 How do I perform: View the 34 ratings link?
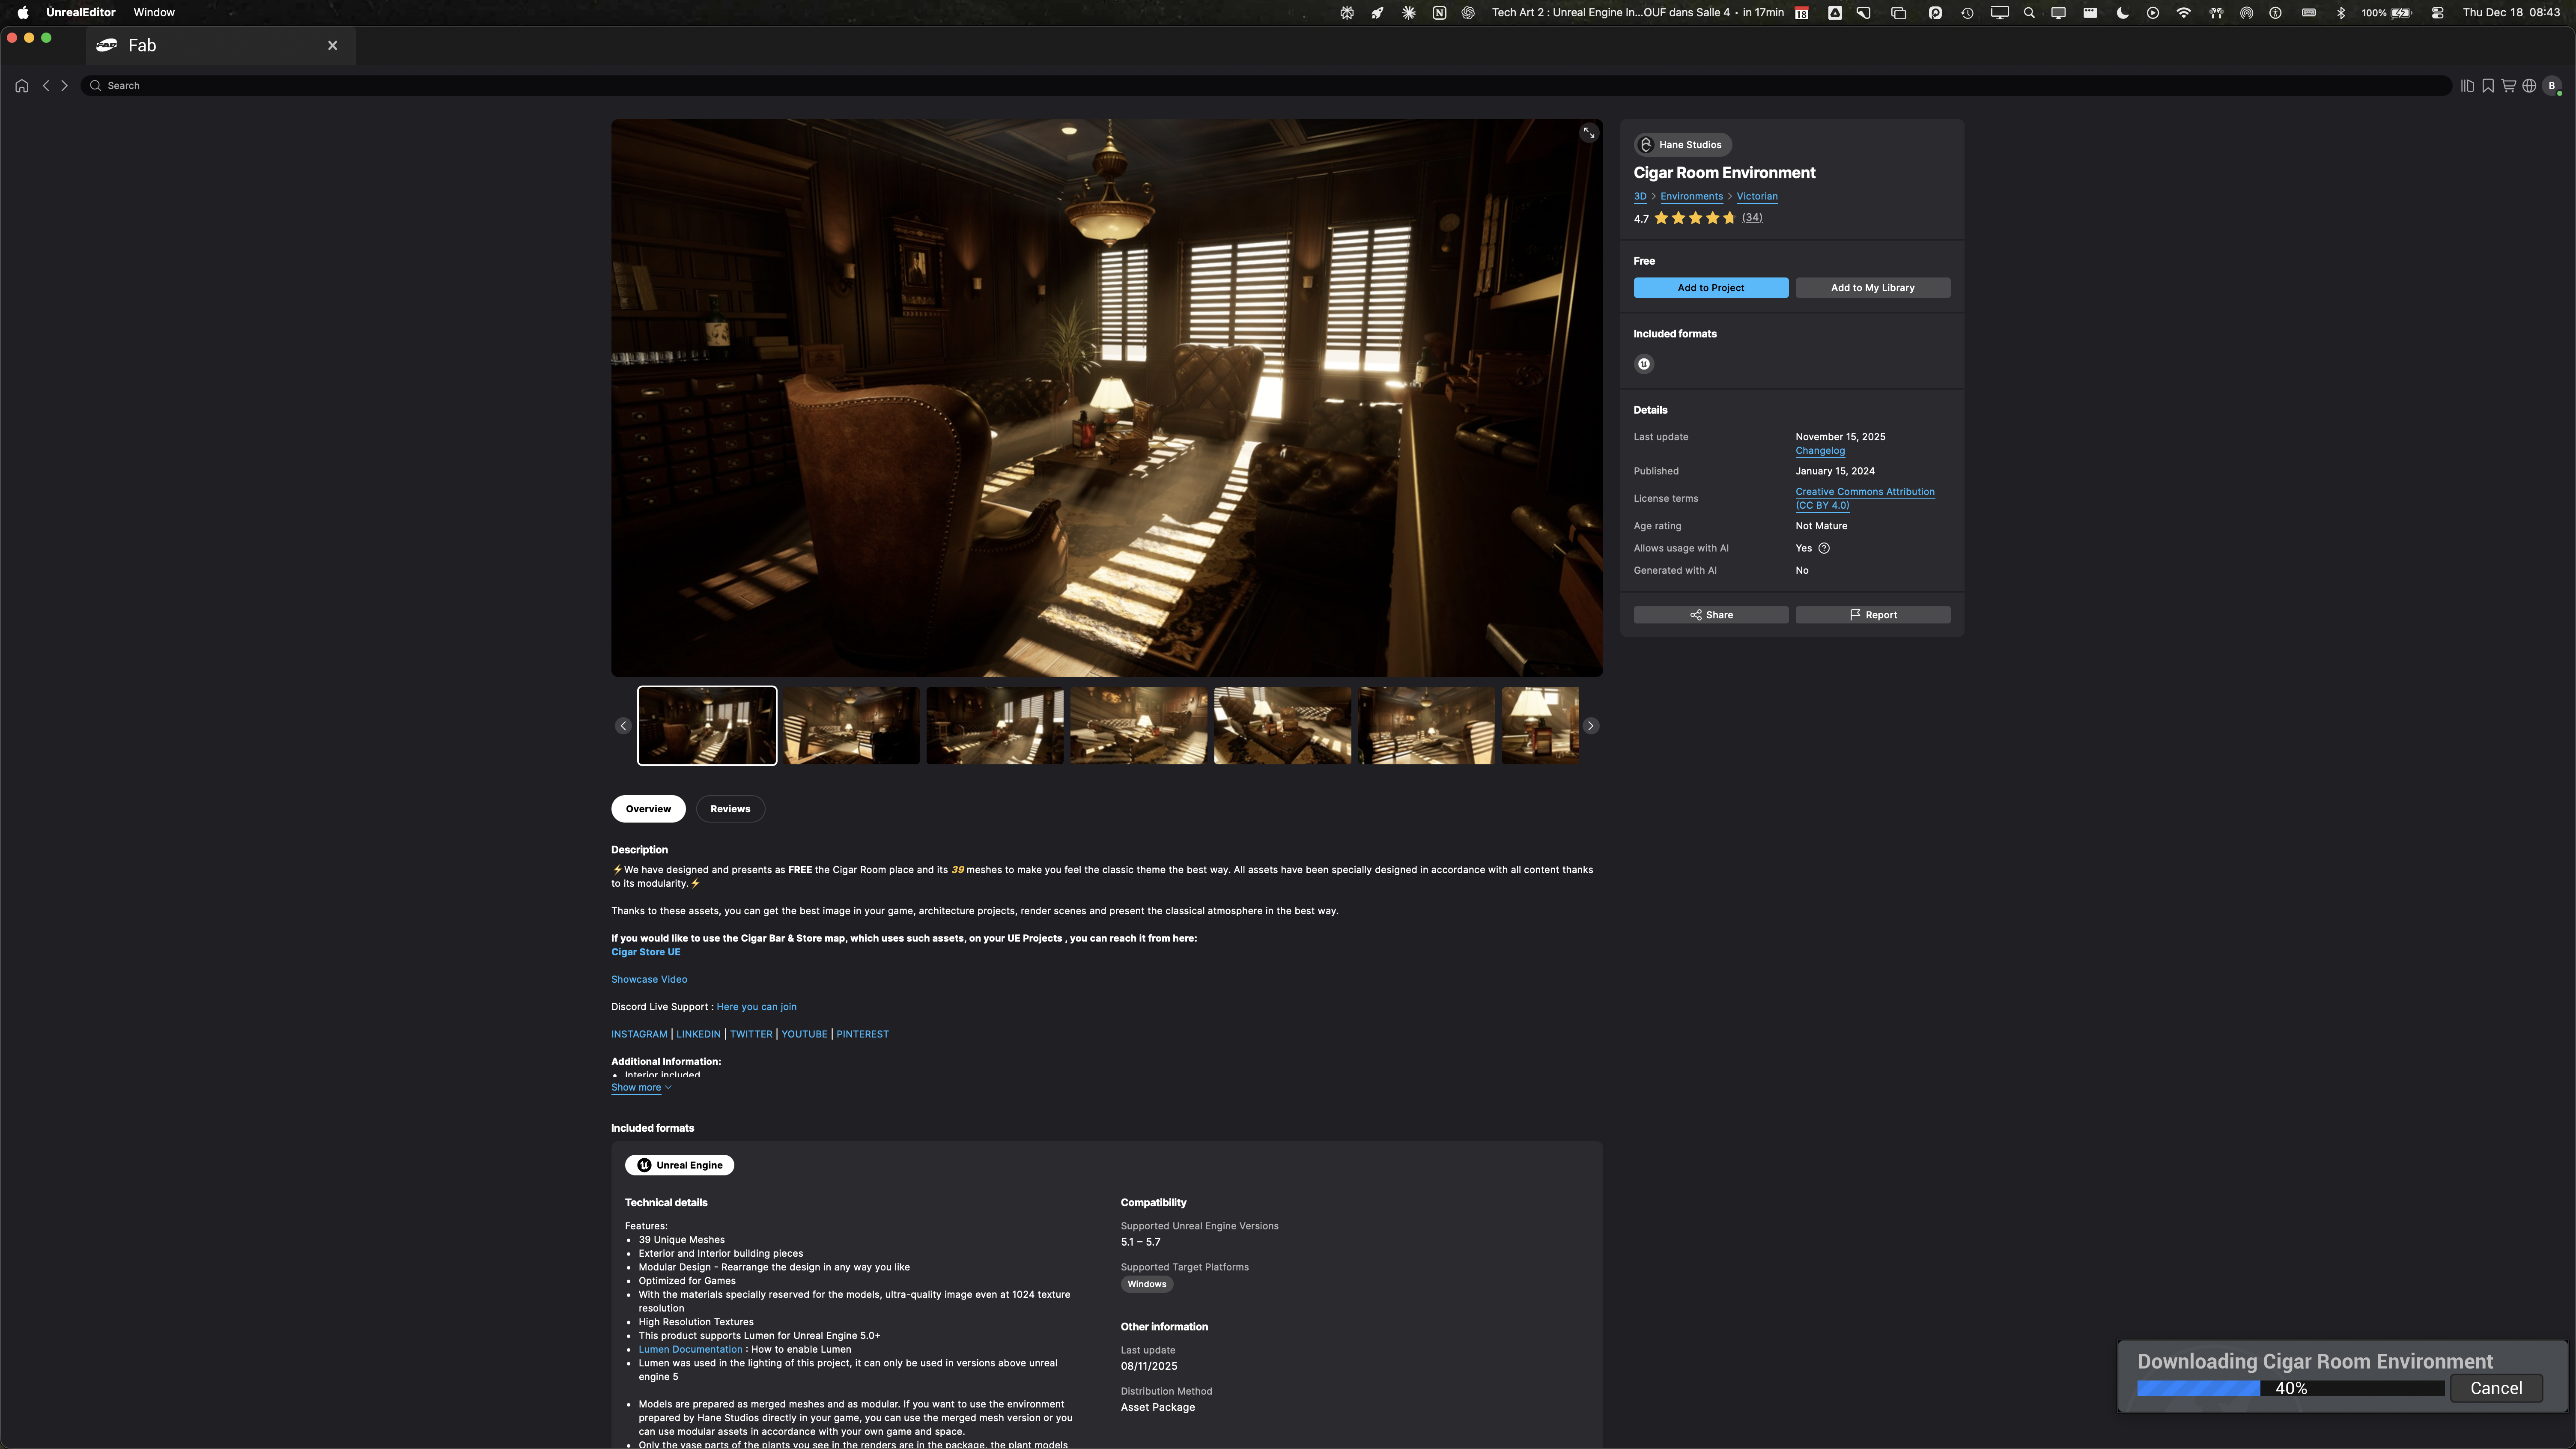point(1752,218)
